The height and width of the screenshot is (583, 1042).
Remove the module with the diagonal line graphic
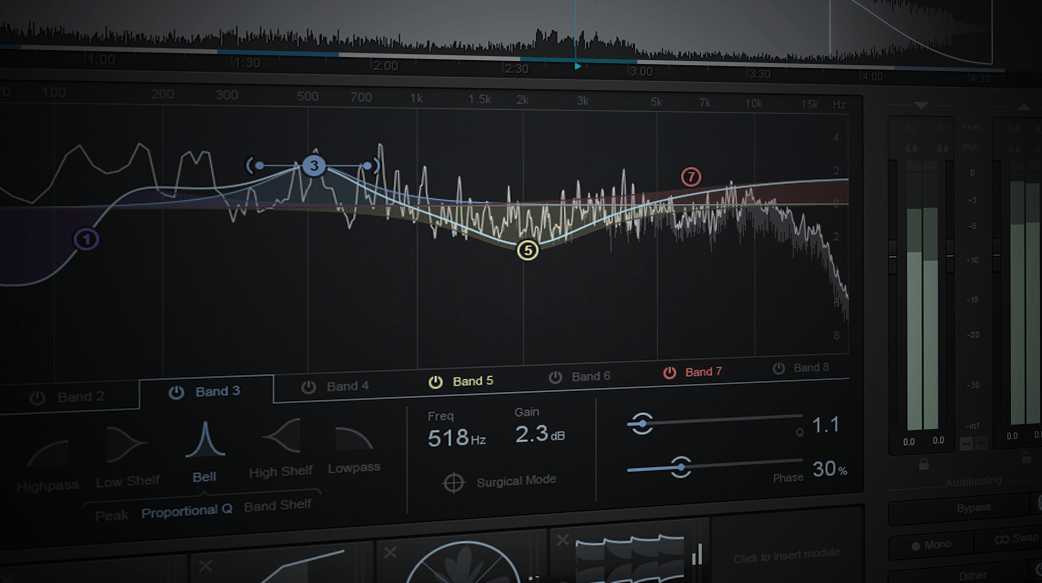[x=205, y=566]
